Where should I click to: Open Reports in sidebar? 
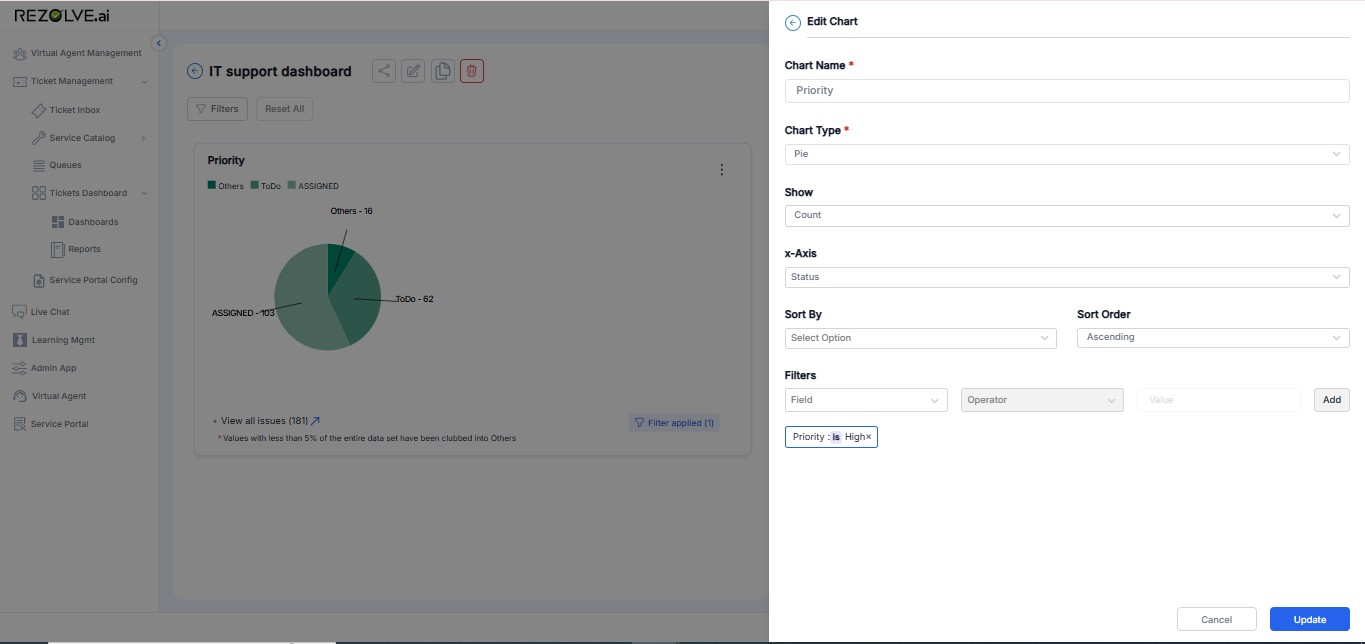coord(85,249)
